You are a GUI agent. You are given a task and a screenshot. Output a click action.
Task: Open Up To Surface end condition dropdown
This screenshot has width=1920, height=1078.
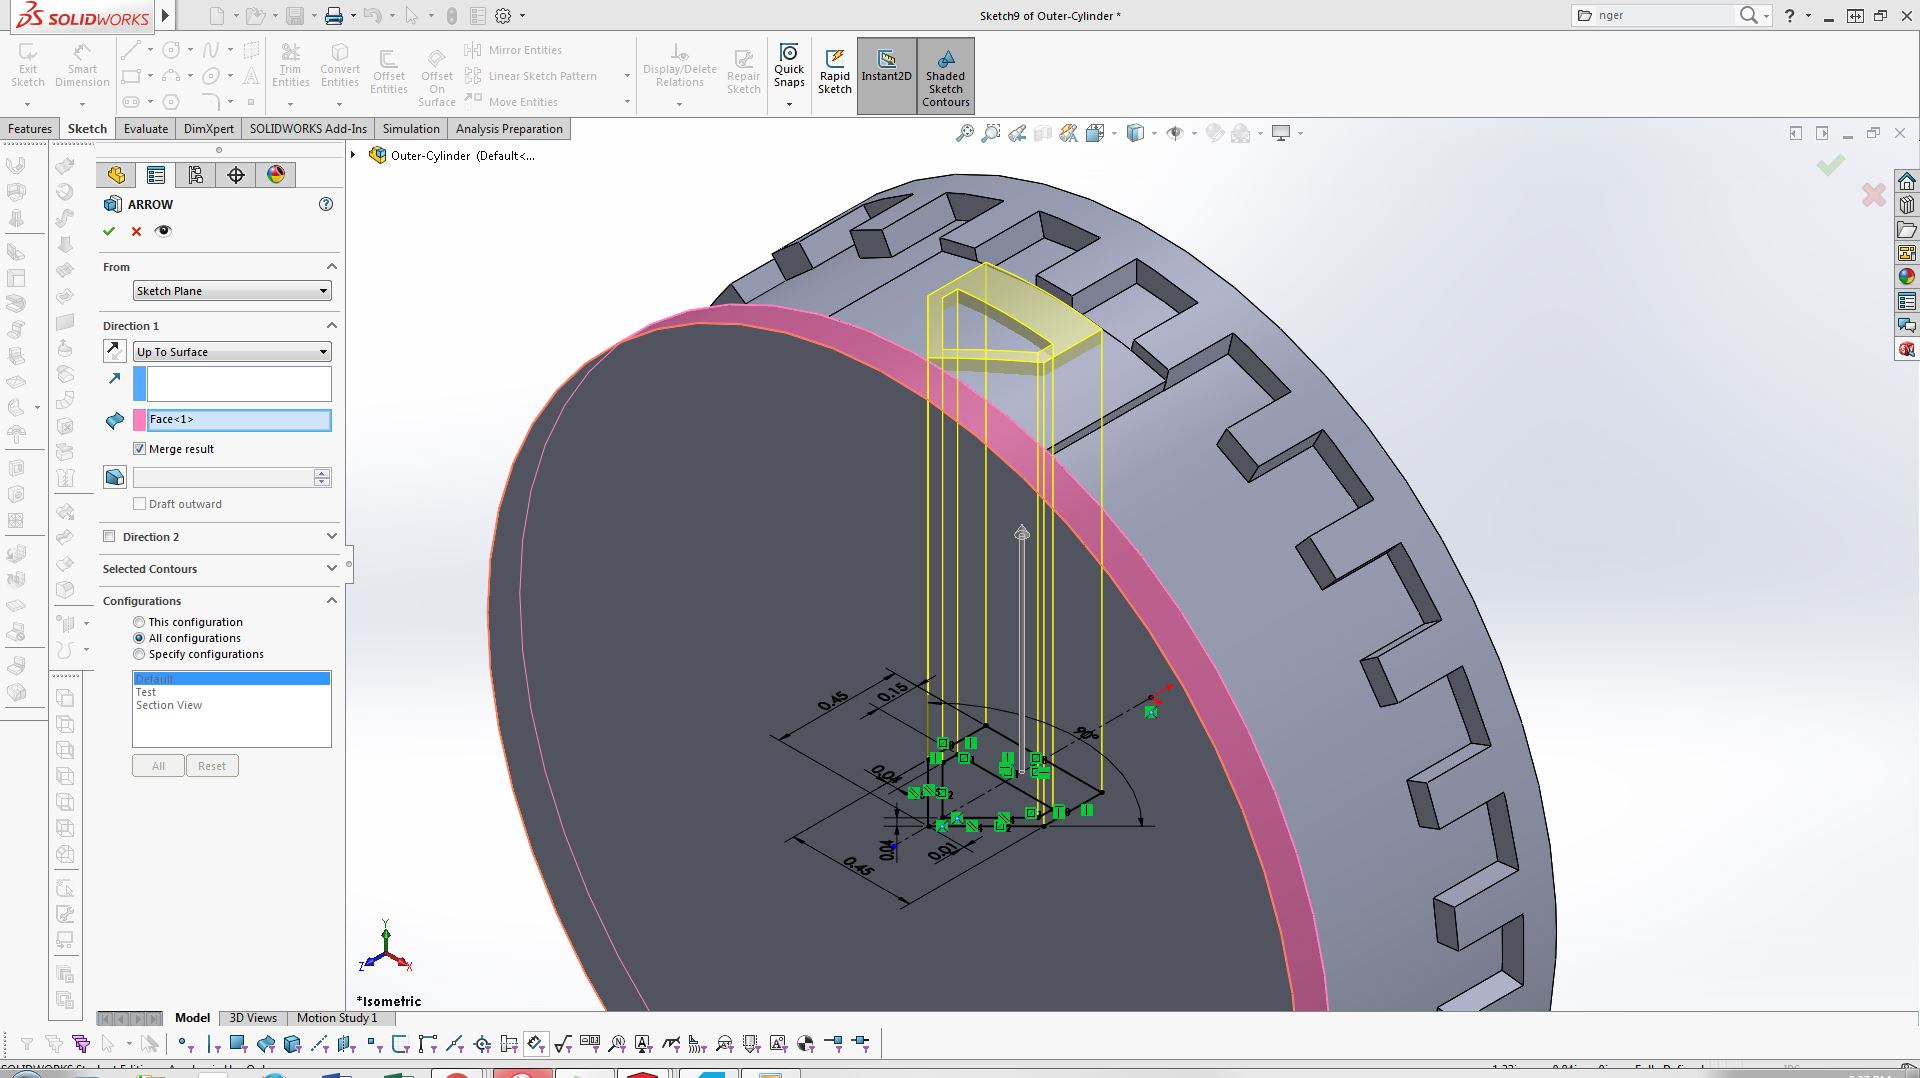[x=232, y=352]
